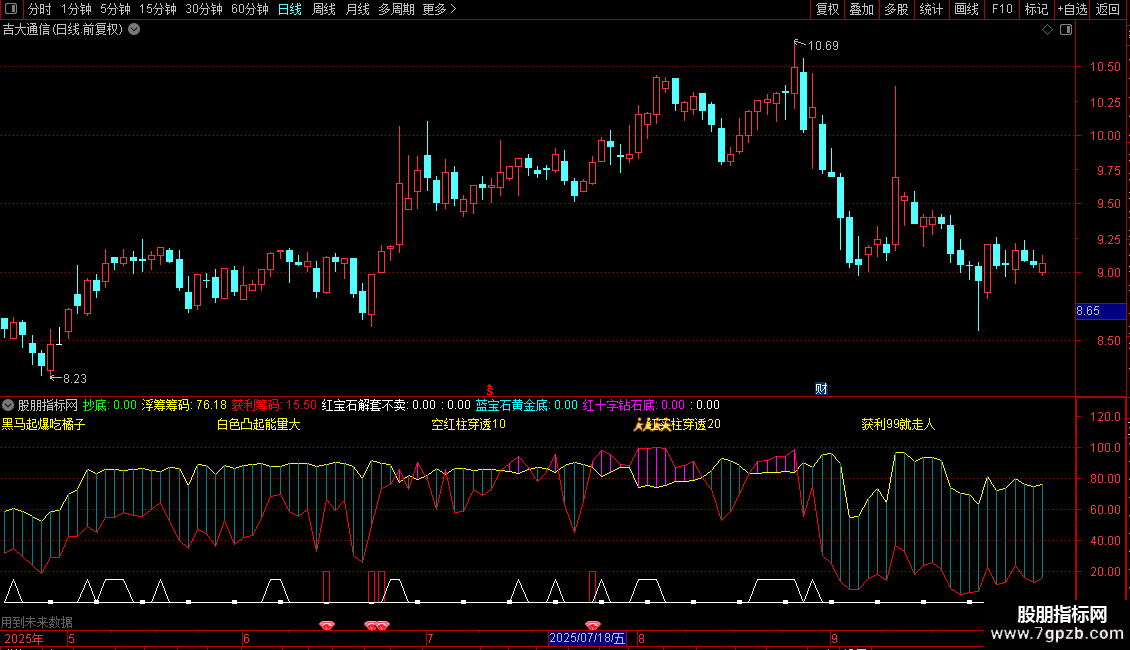Add stock with +自选 button
Viewport: 1130px width, 650px height.
click(x=1072, y=9)
